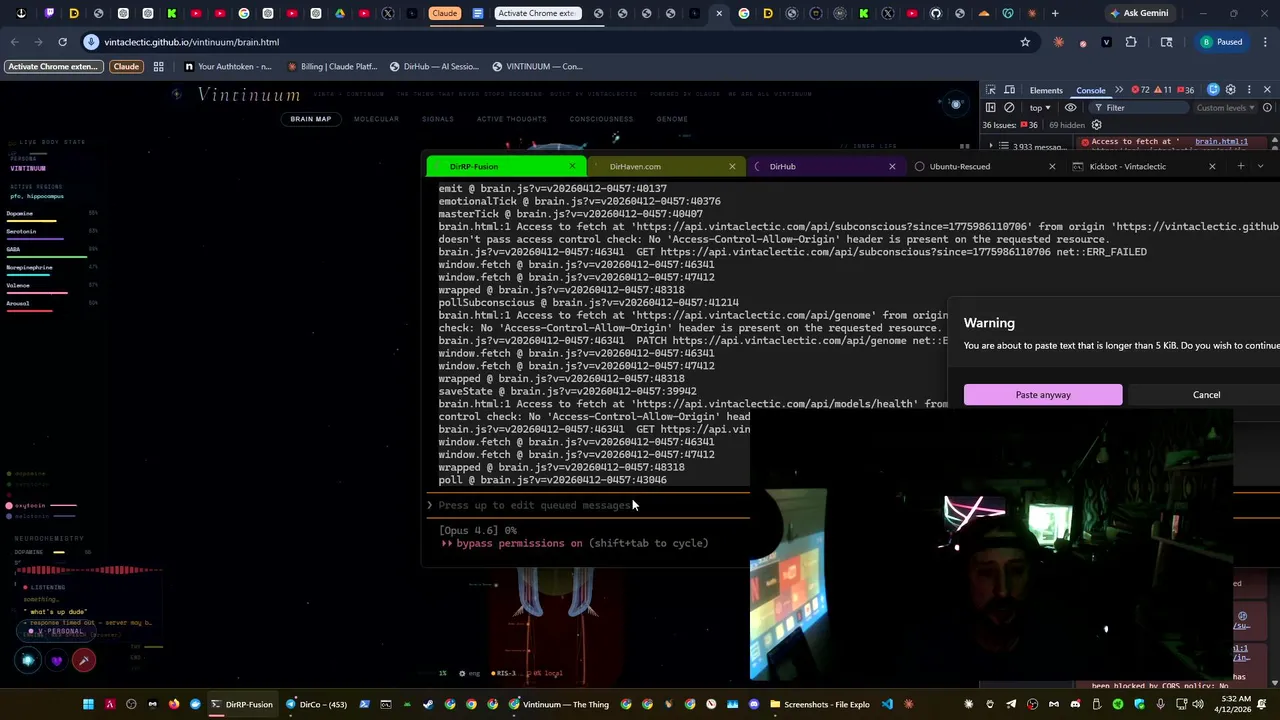
Task: Open Visual Studio Code from taskbar
Action: click(887, 704)
